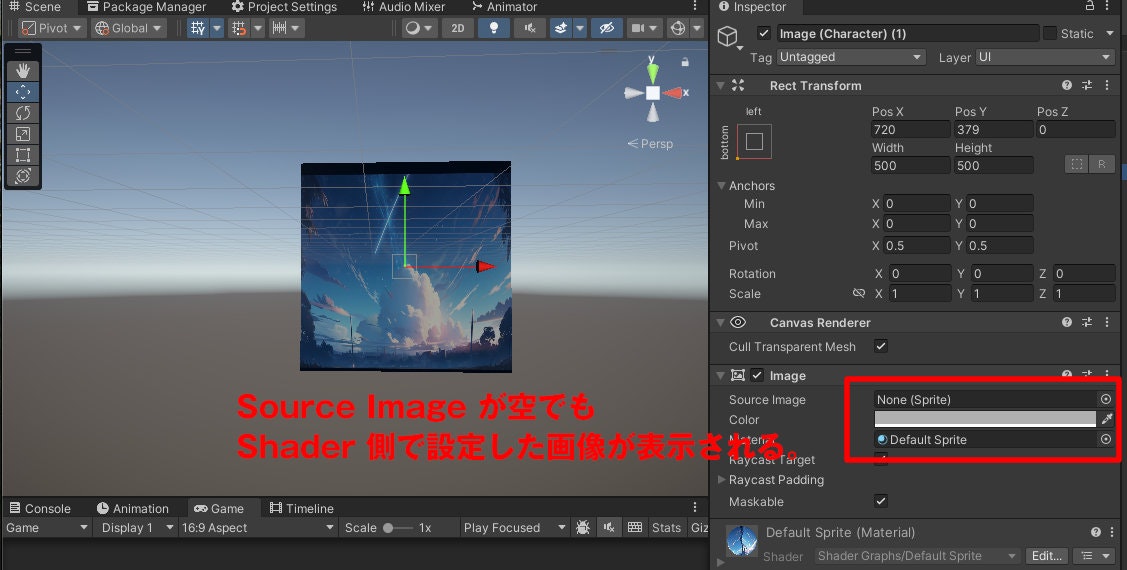Switch to Console tab
The height and width of the screenshot is (570, 1127).
pos(40,508)
